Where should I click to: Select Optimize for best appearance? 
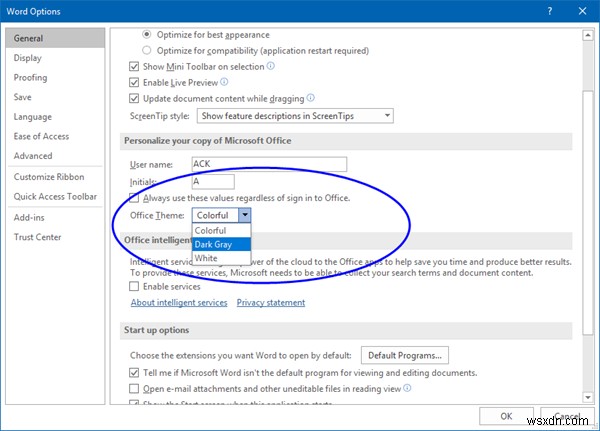point(147,34)
